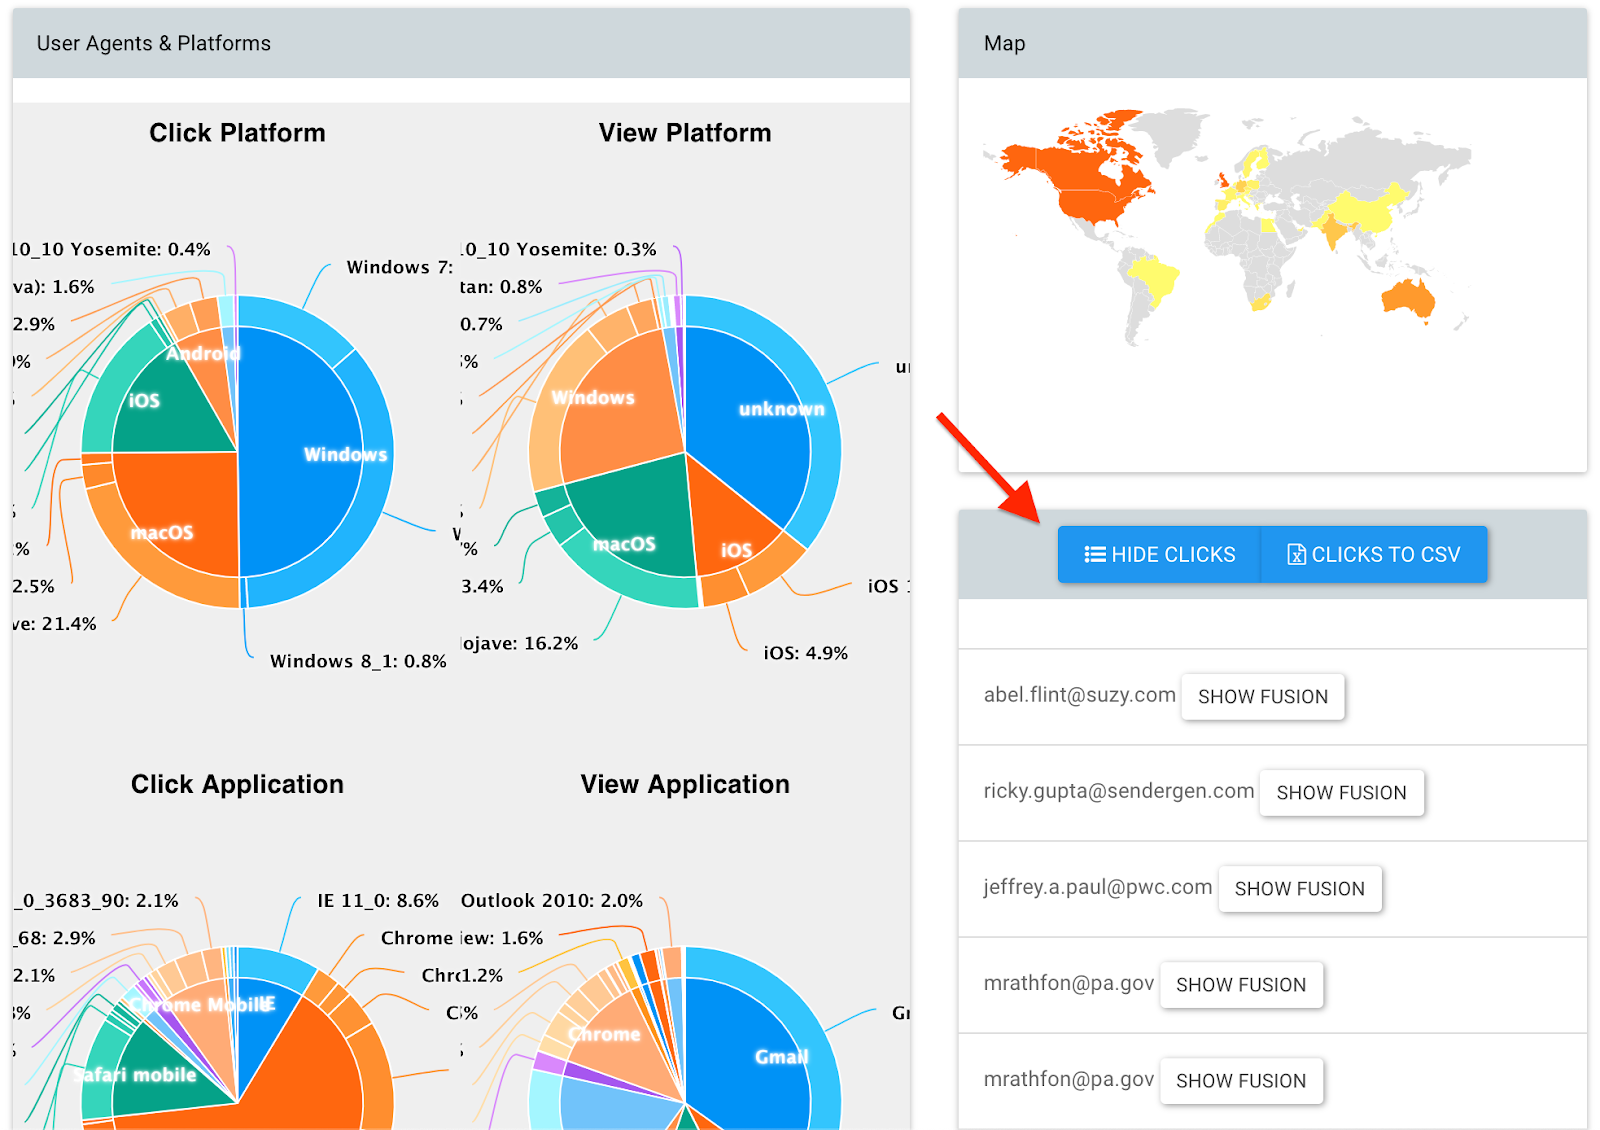
Task: Click the 'View Platform' chart title
Action: click(x=685, y=133)
